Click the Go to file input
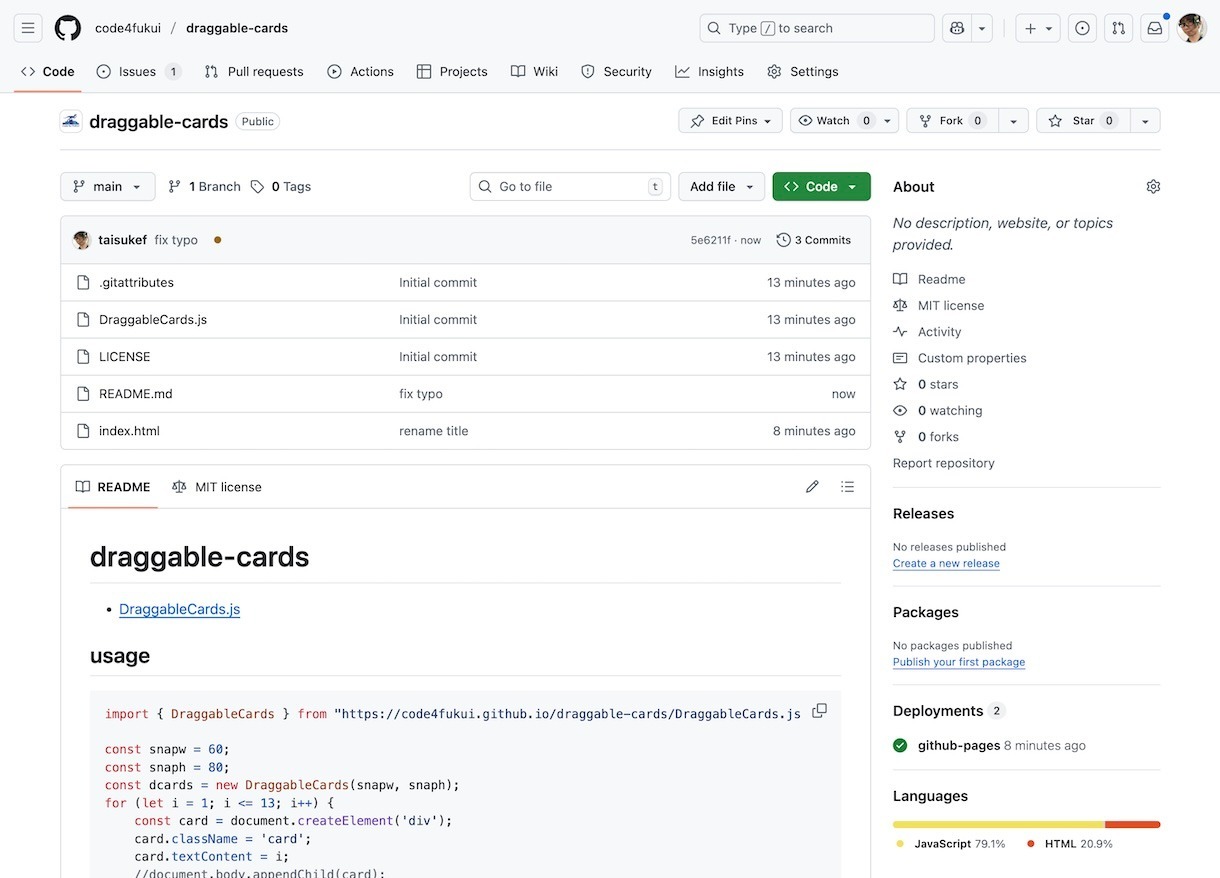Screen dimensions: 1220x878 570,187
